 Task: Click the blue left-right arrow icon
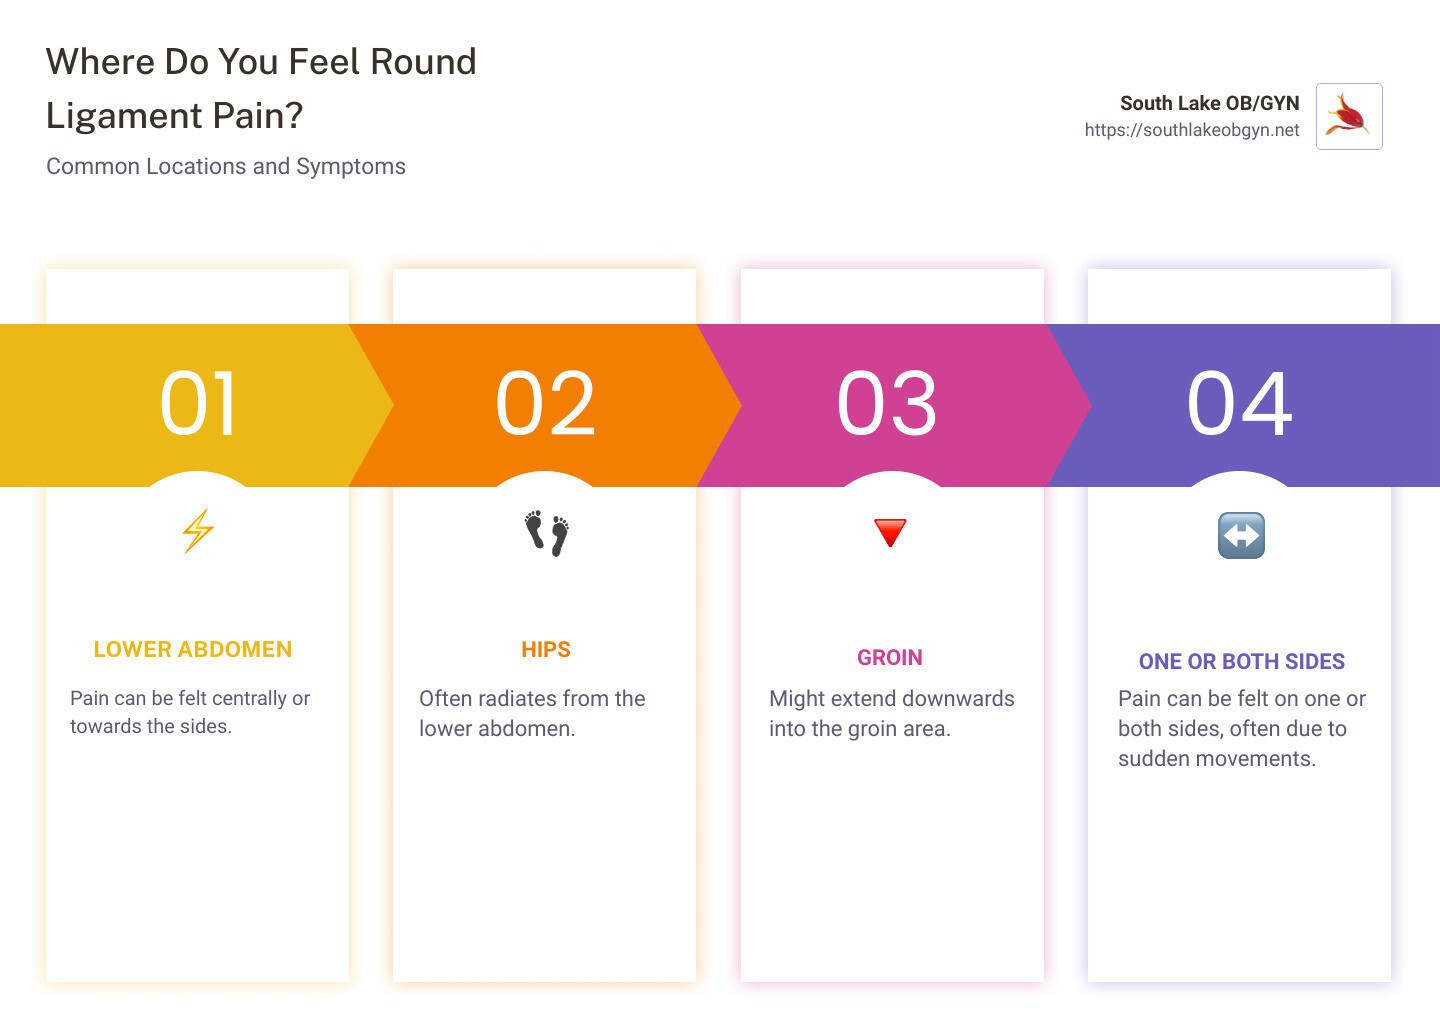point(1241,535)
